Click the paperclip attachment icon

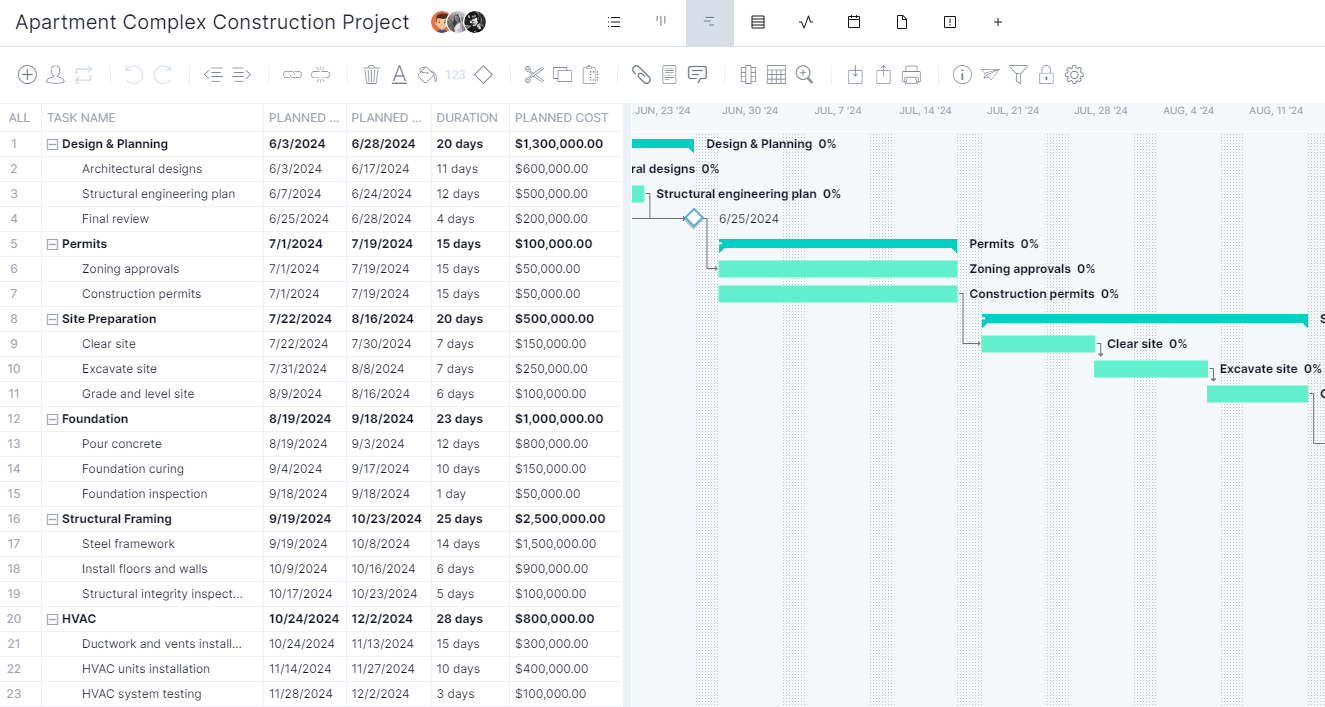pos(641,74)
